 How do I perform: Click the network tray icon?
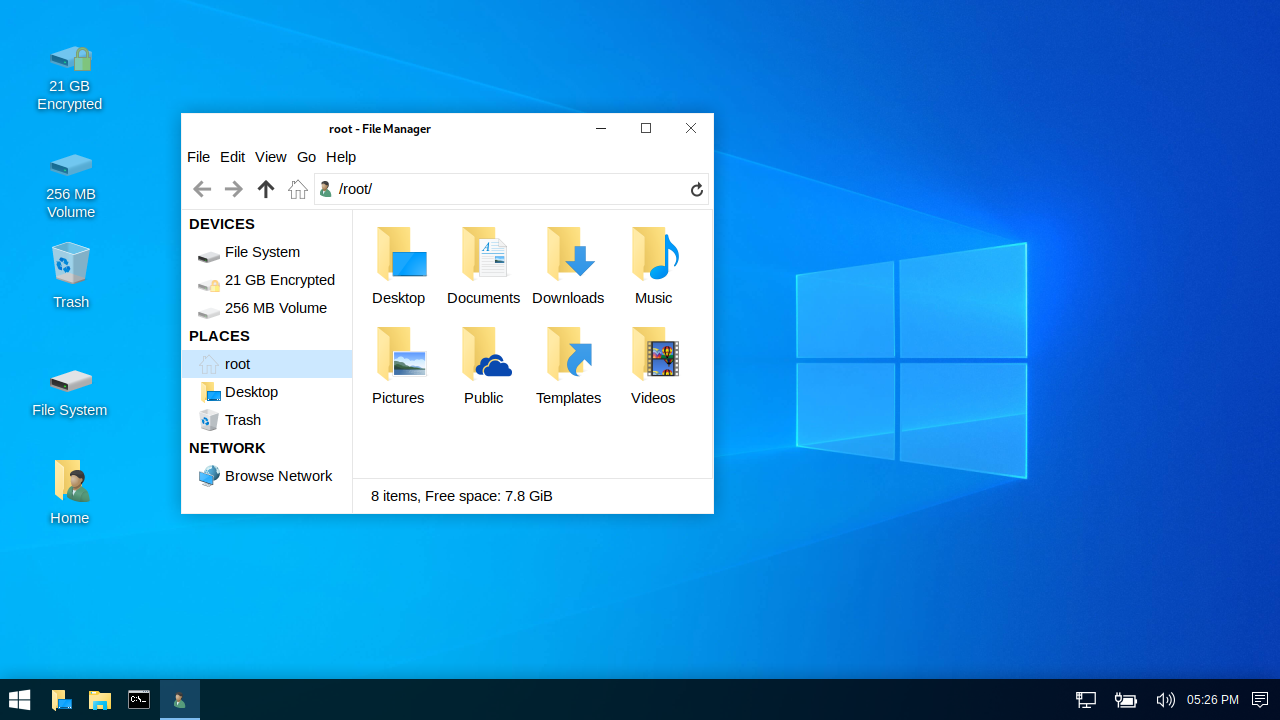[1086, 700]
